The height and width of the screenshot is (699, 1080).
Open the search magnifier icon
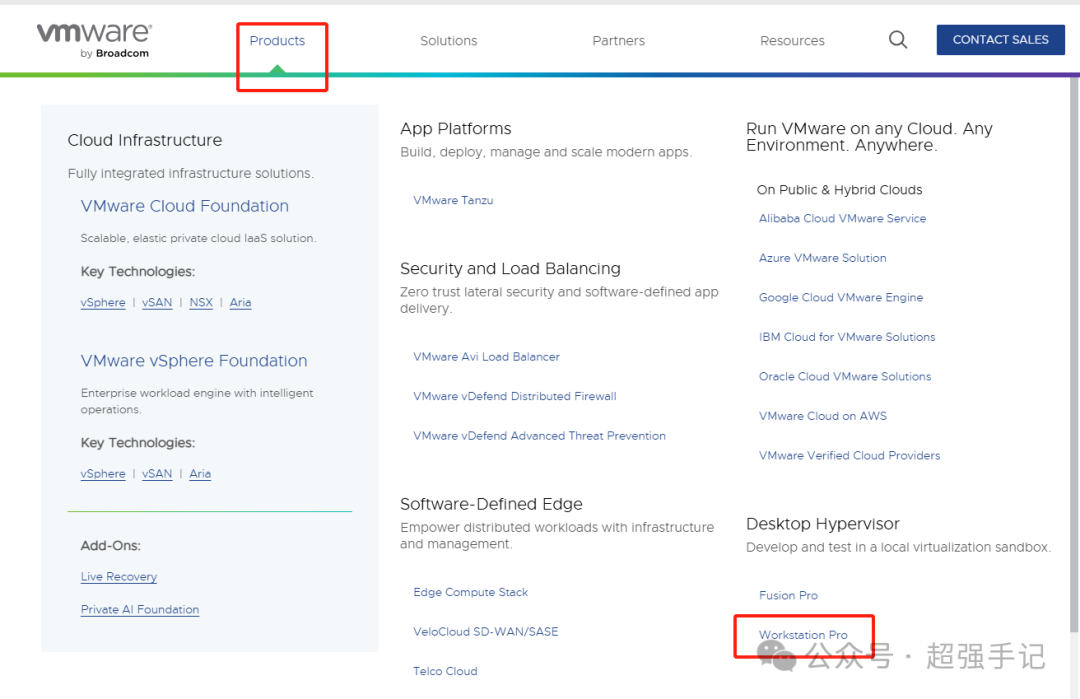[897, 39]
